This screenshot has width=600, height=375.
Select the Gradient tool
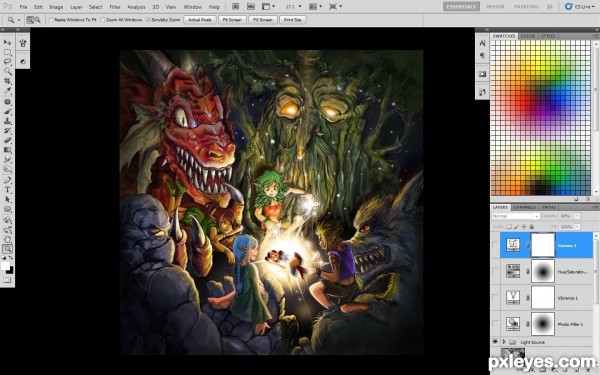coord(7,150)
